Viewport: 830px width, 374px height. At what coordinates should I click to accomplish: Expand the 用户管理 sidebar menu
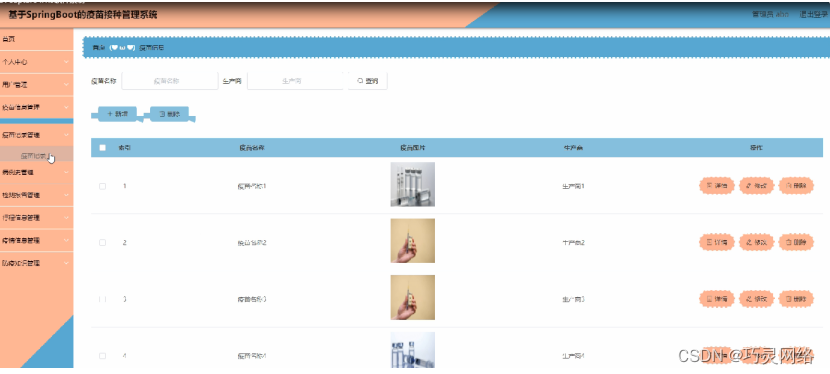(x=37, y=85)
